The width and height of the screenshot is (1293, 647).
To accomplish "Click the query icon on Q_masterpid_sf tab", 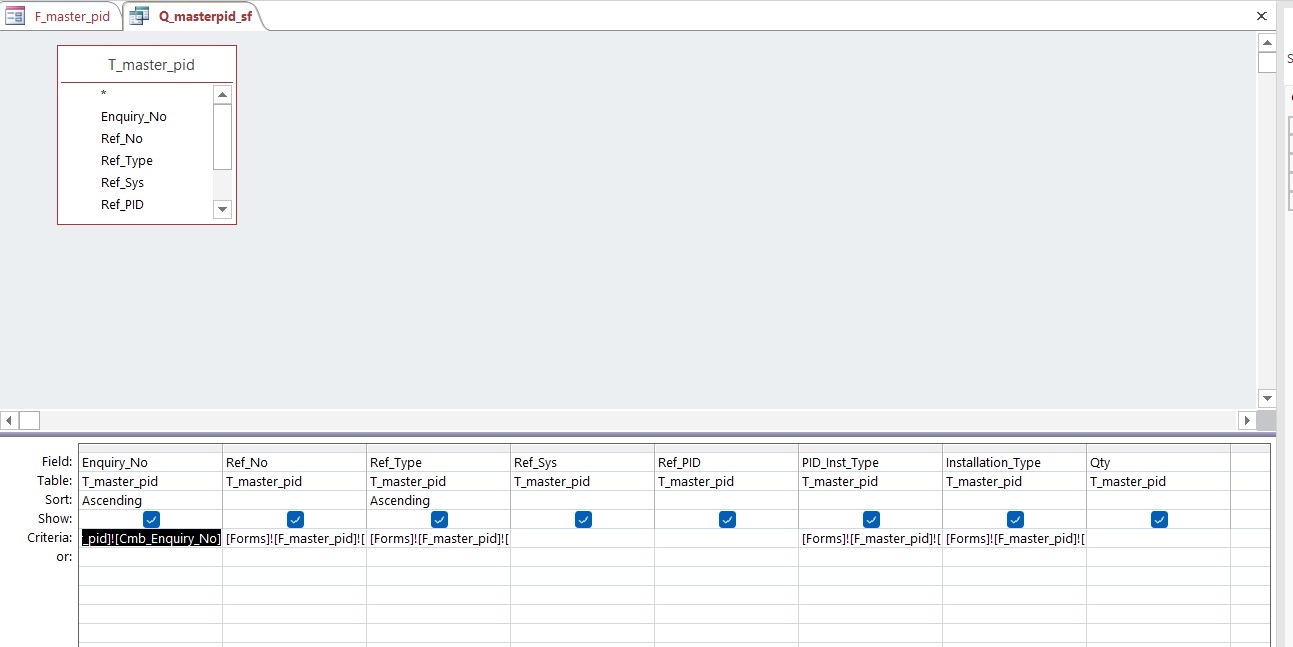I will [x=139, y=16].
